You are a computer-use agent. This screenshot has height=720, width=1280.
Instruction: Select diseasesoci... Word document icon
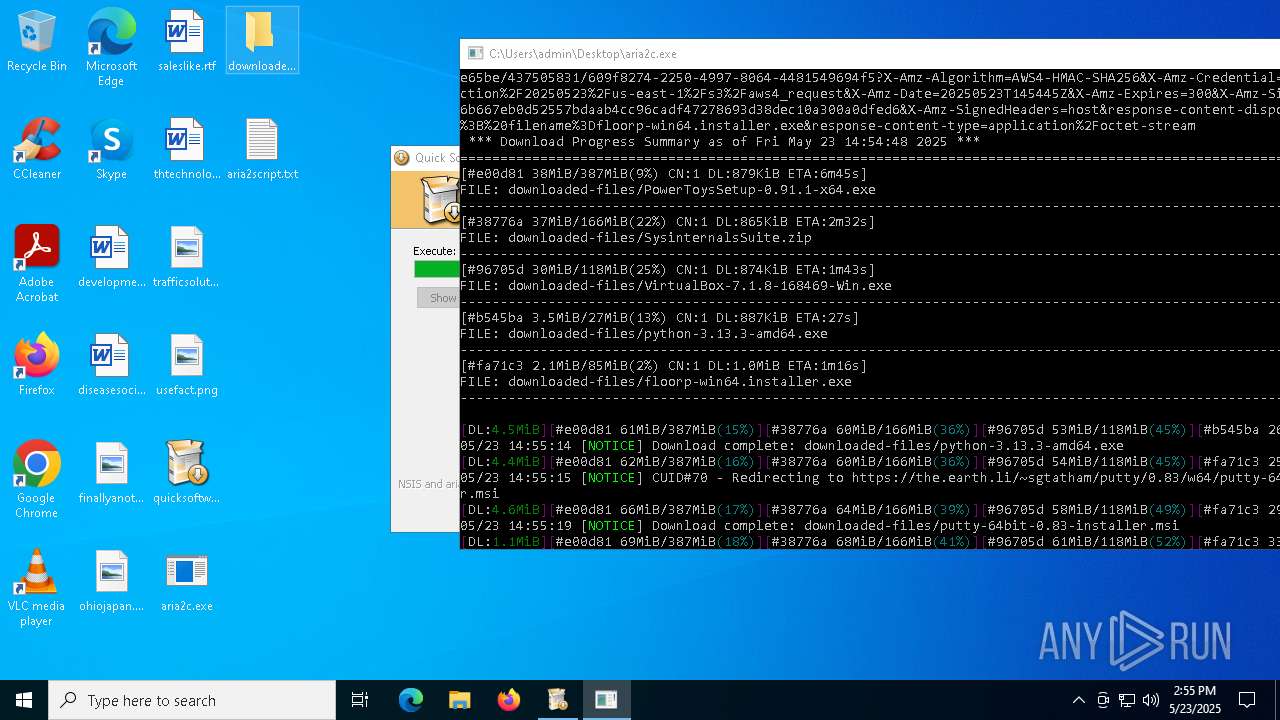point(111,366)
